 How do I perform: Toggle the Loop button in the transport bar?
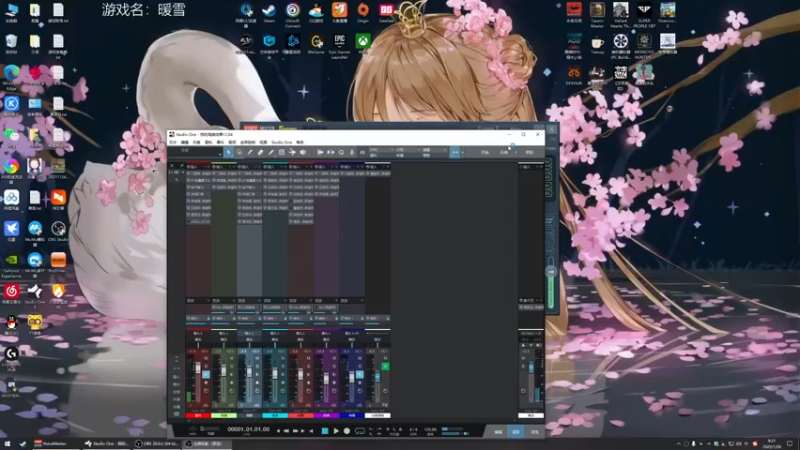tap(360, 431)
